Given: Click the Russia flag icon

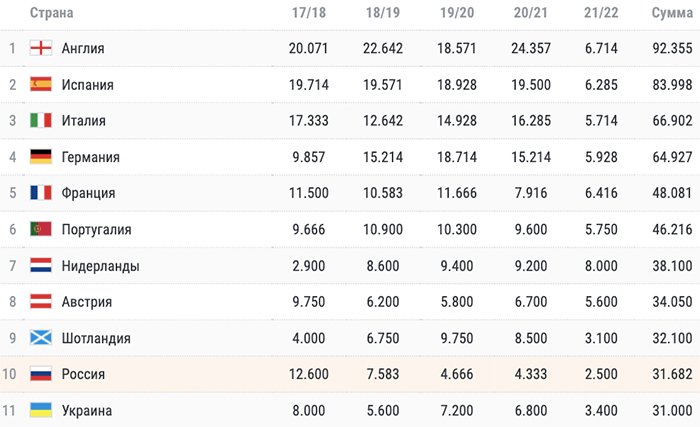Looking at the screenshot, I should pos(41,373).
